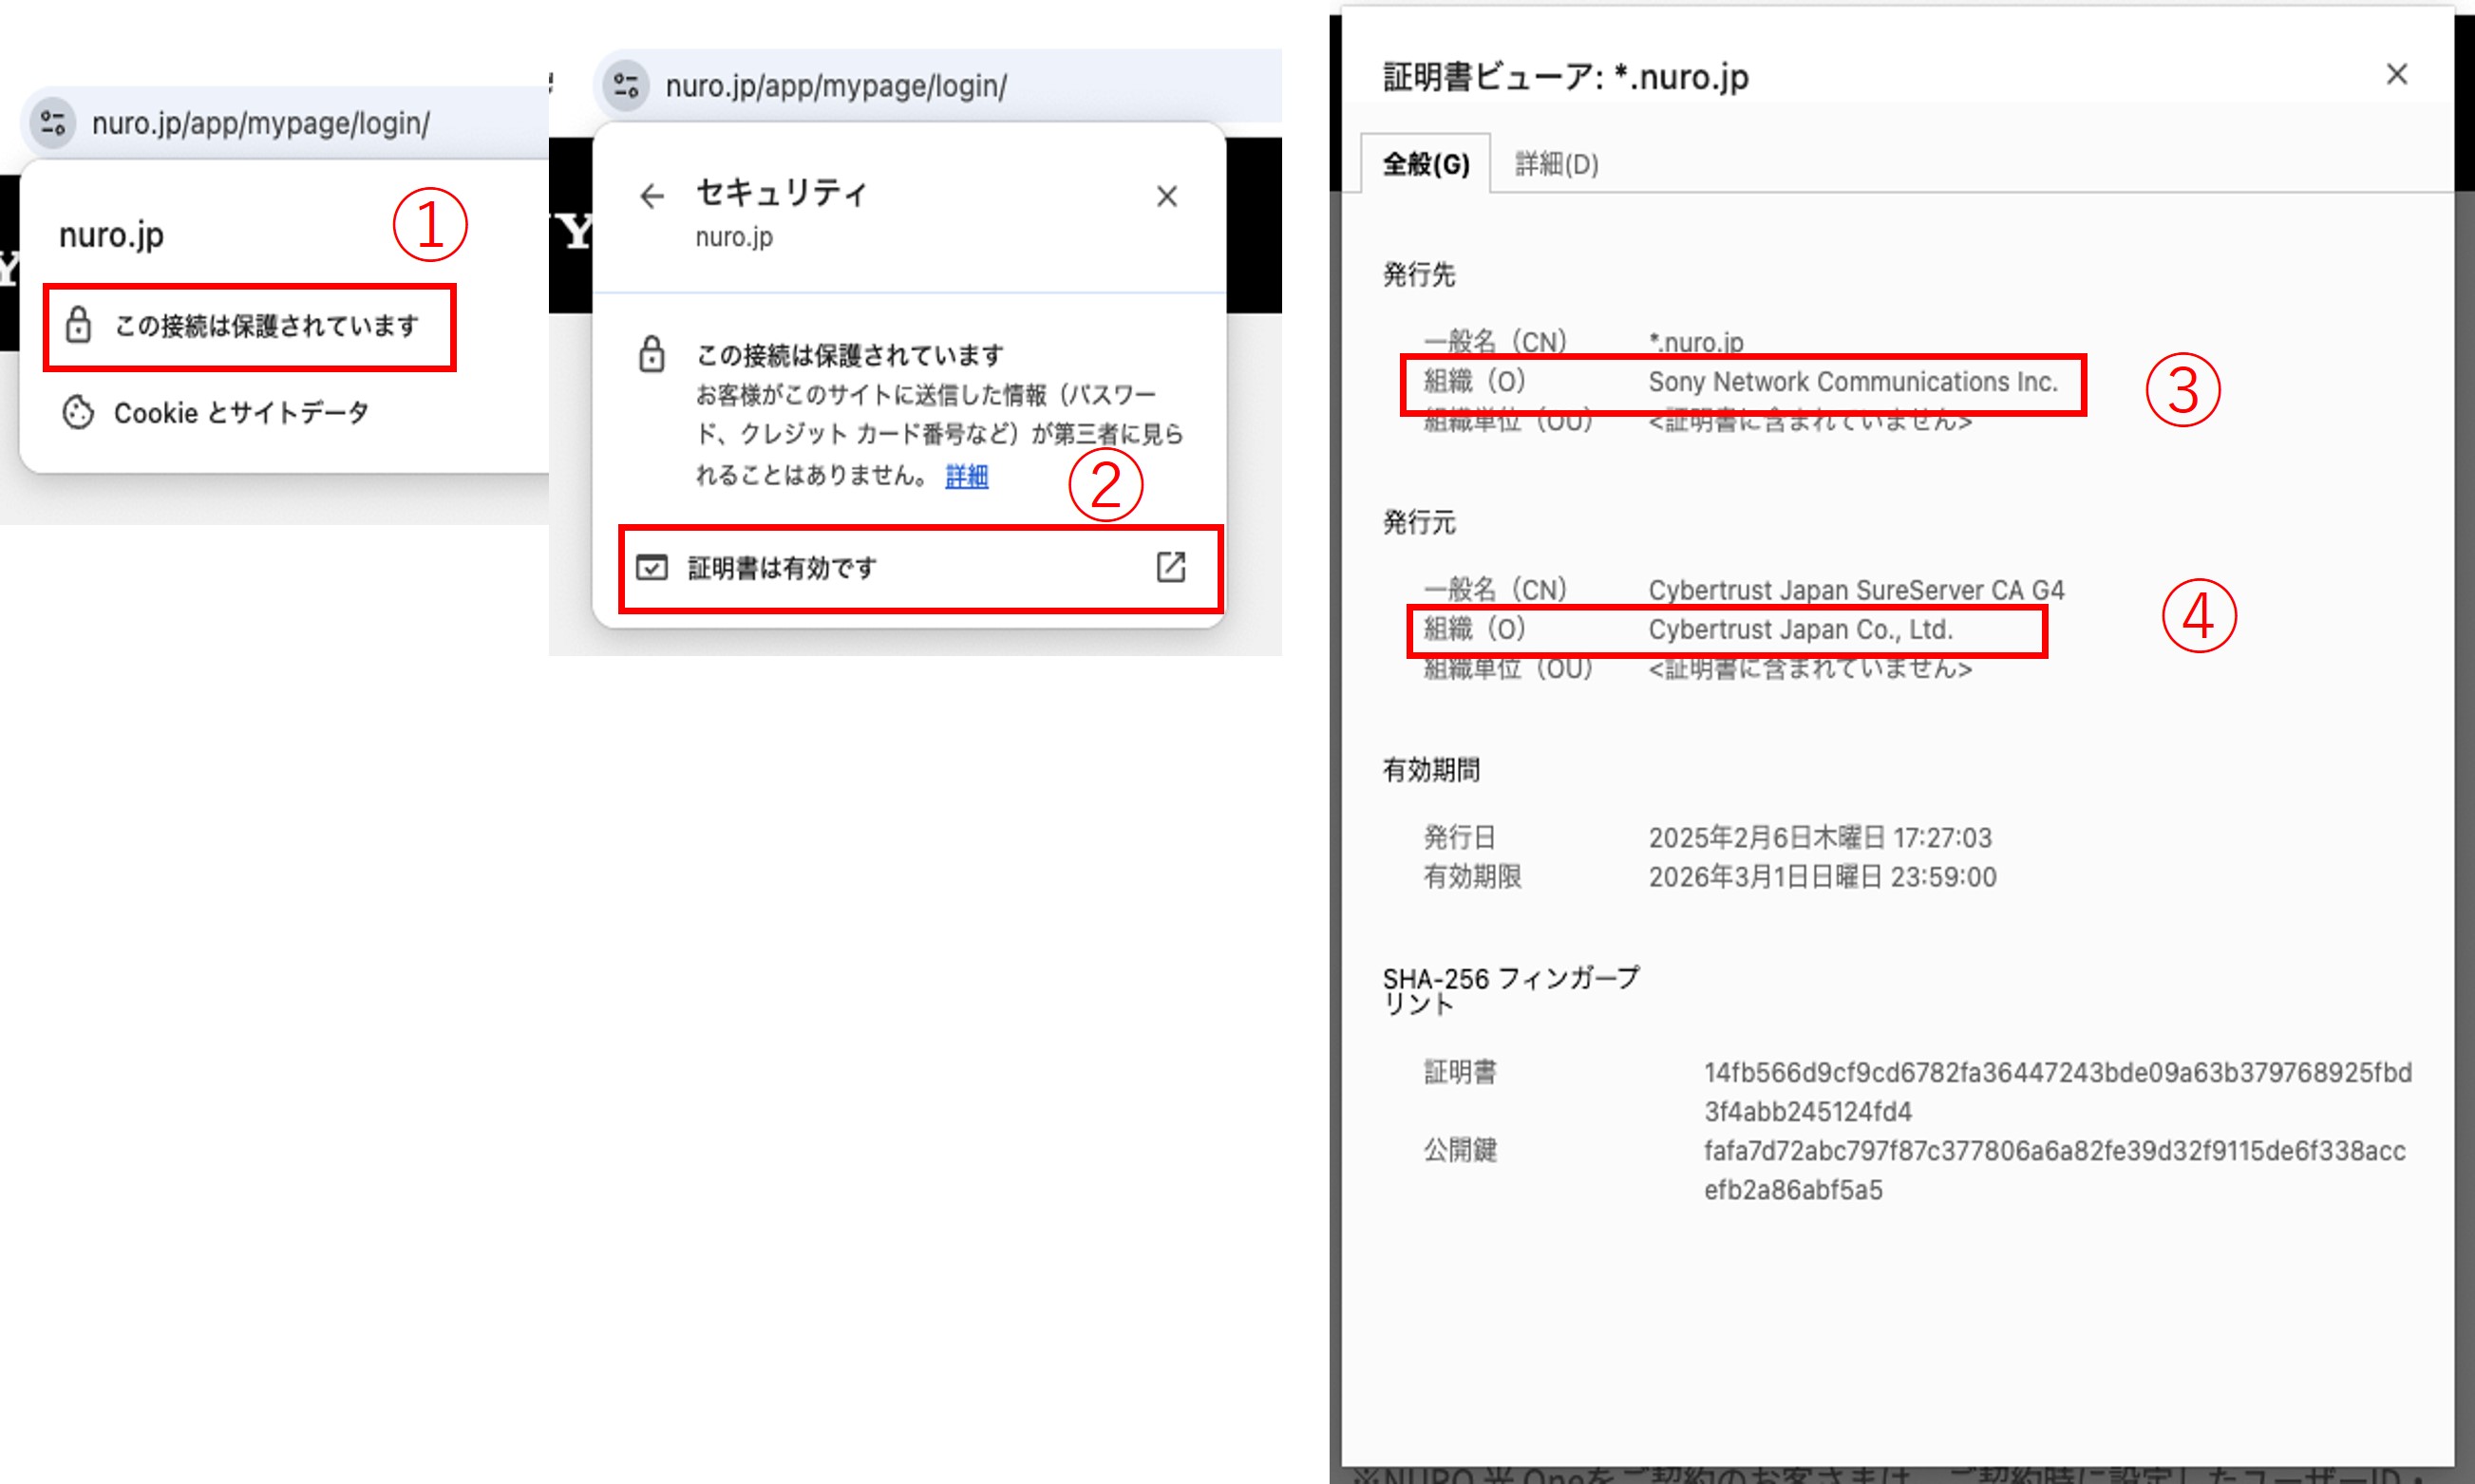2475x1484 pixels.
Task: Go back using the security panel arrow
Action: click(x=653, y=196)
